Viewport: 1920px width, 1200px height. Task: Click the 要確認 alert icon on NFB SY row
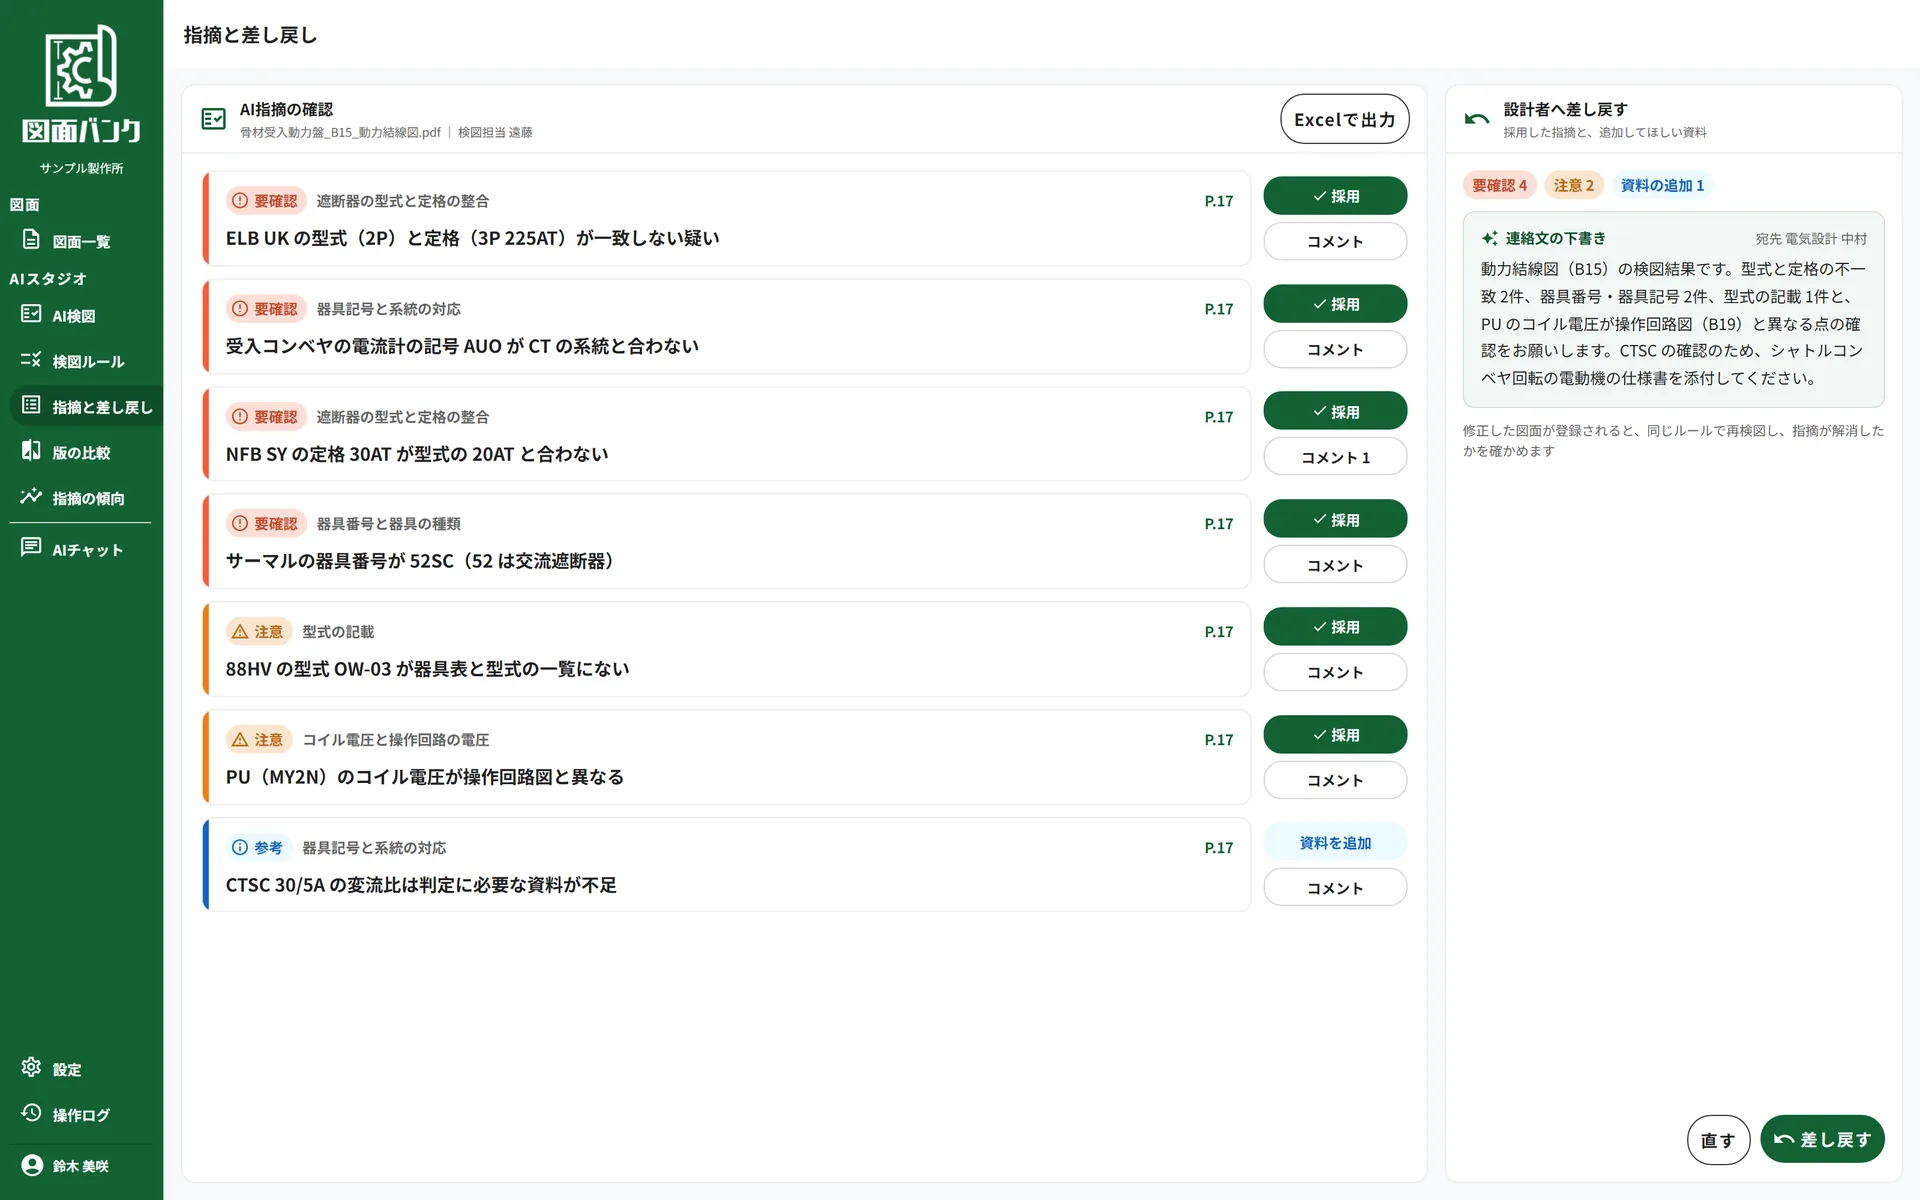(x=240, y=417)
